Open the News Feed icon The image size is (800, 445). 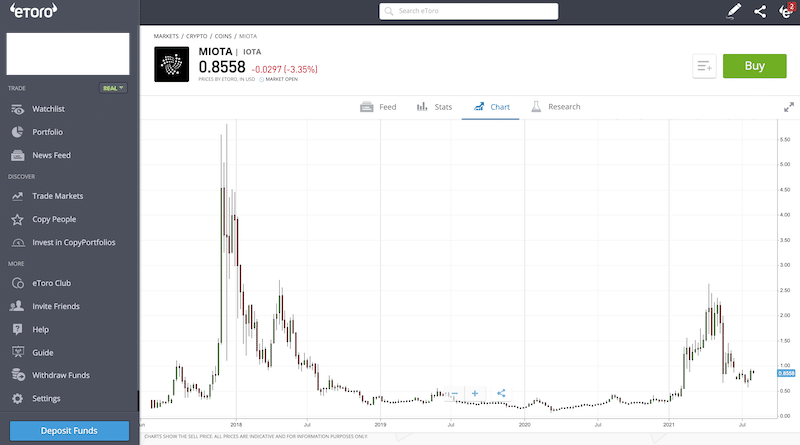[x=18, y=155]
